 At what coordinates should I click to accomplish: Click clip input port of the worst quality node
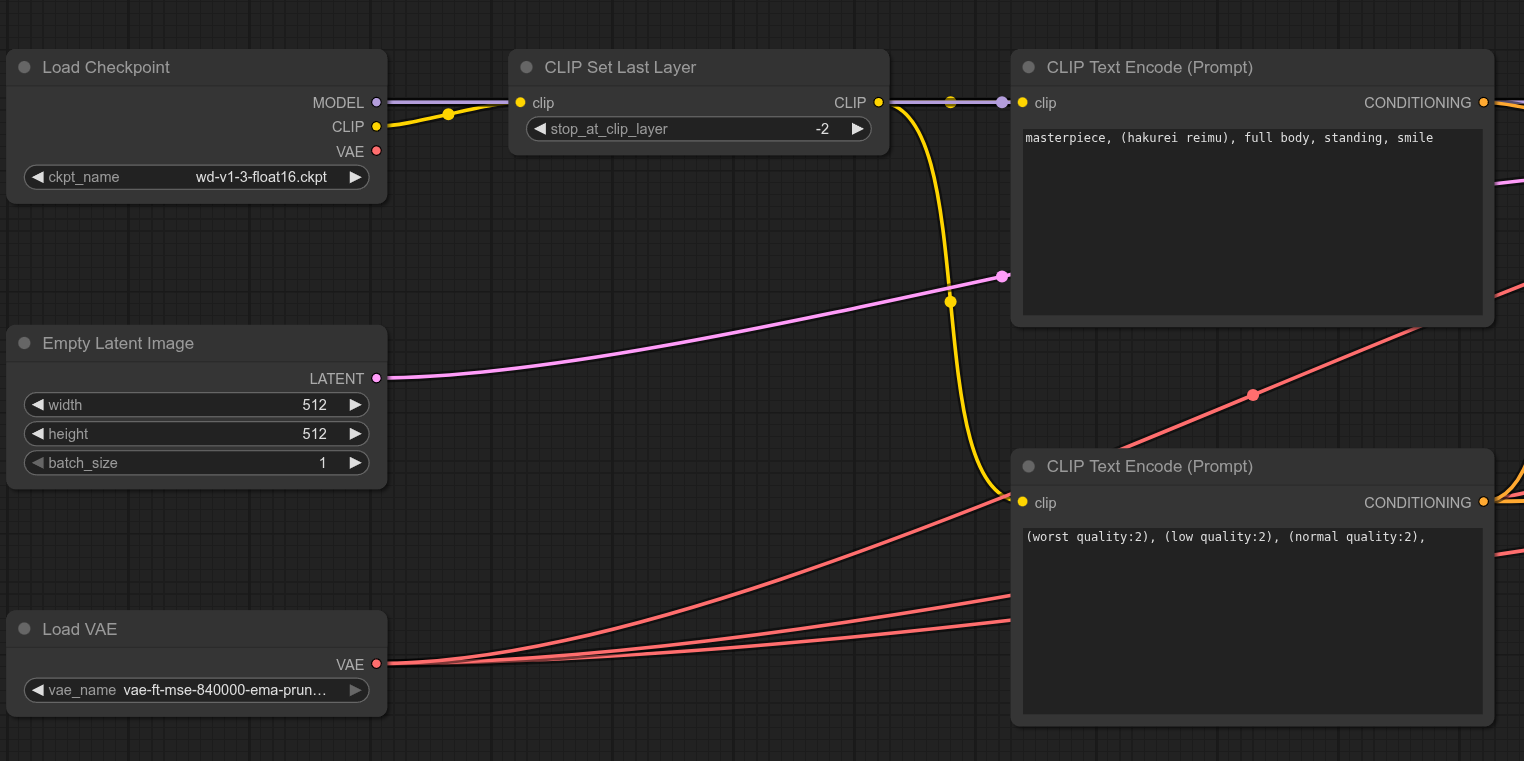(1022, 502)
